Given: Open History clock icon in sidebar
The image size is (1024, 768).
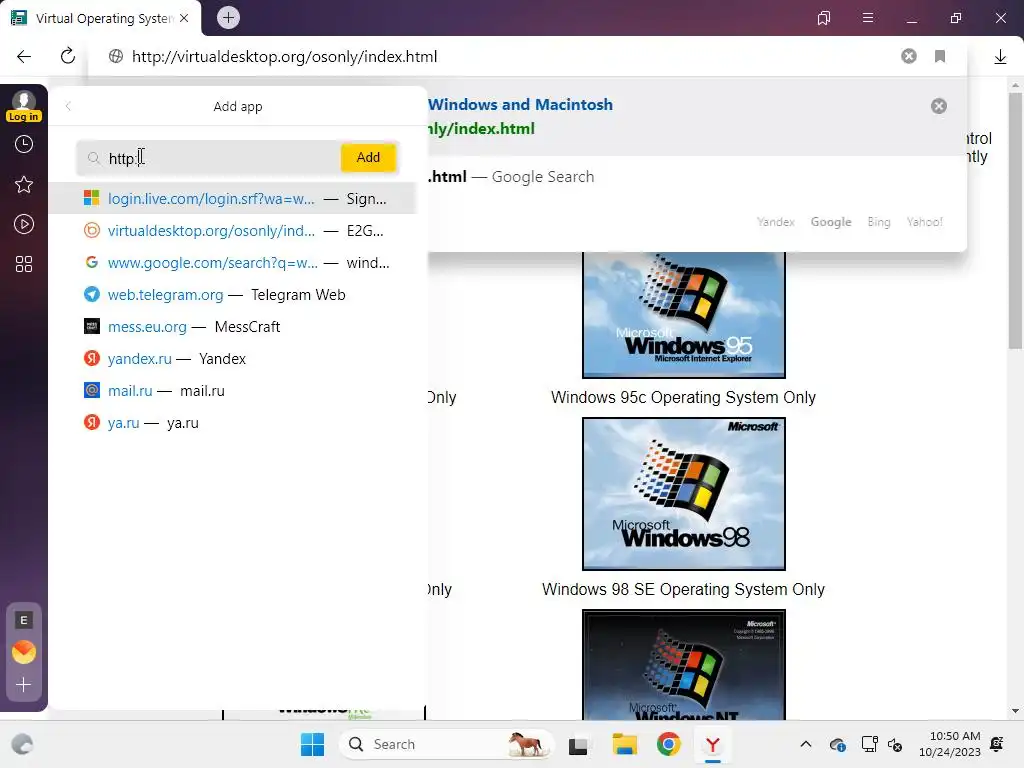Looking at the screenshot, I should (x=24, y=144).
